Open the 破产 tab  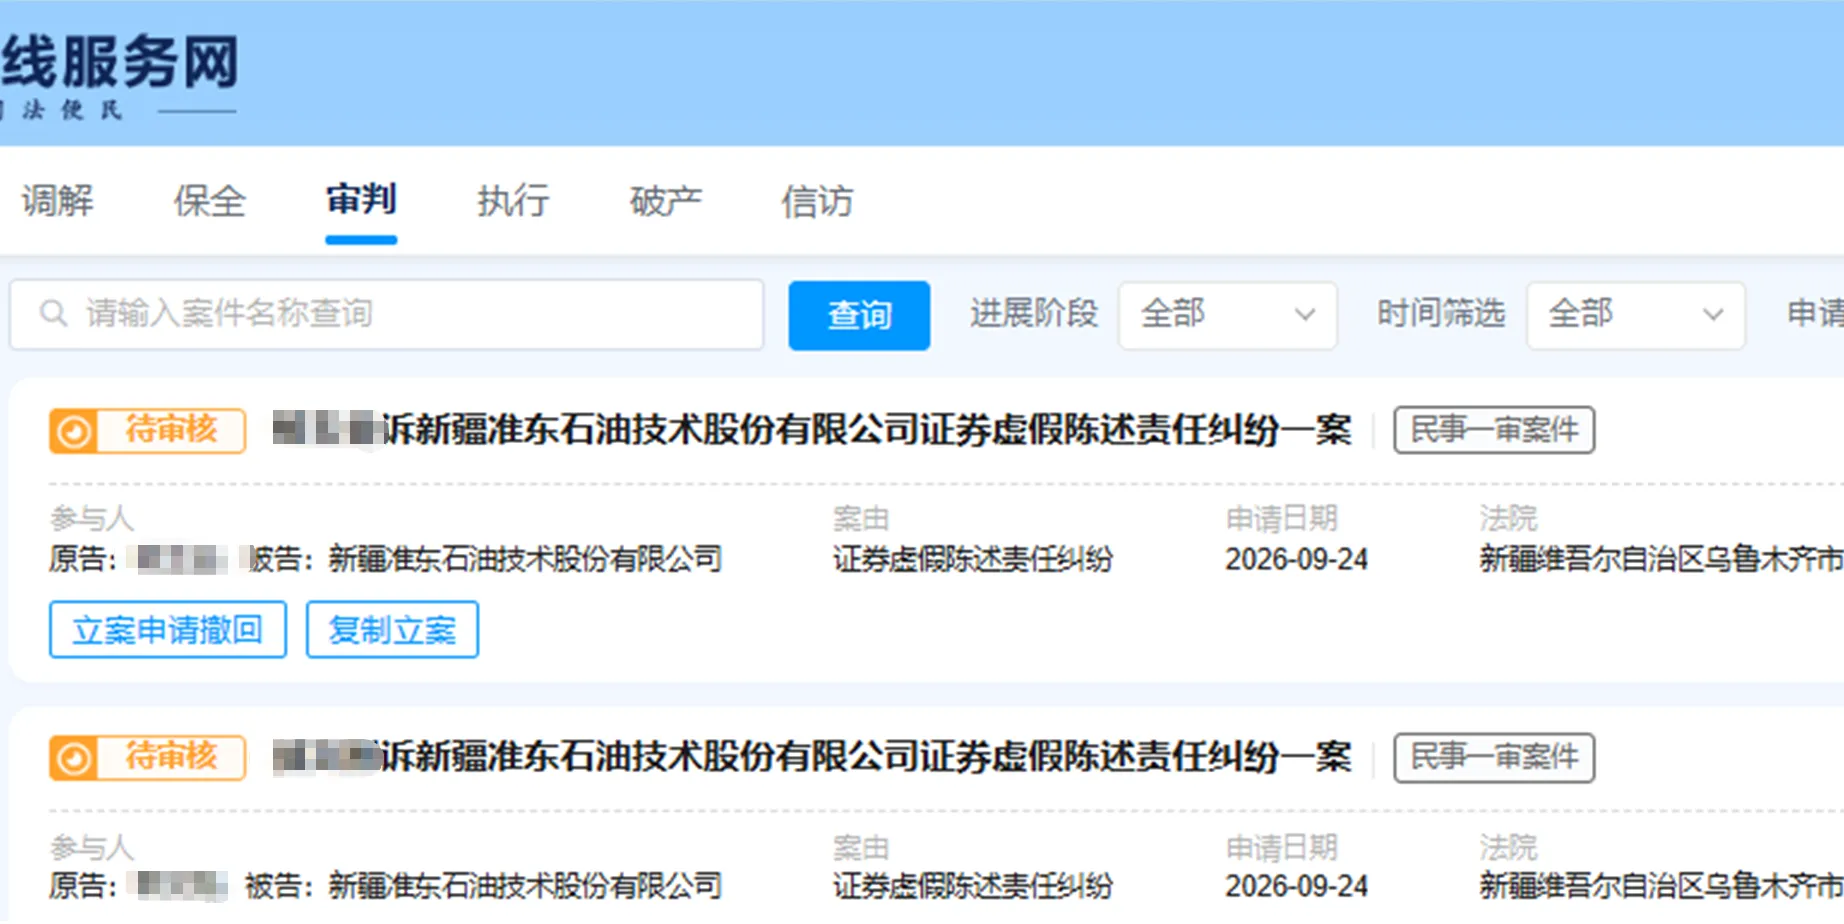pyautogui.click(x=666, y=201)
